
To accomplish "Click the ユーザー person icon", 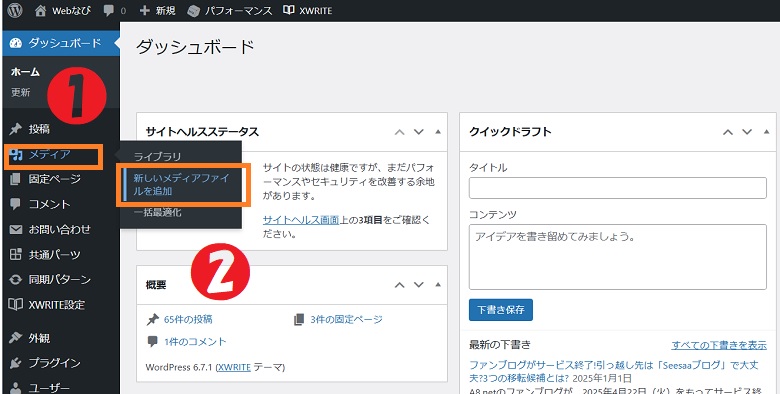I will [16, 388].
